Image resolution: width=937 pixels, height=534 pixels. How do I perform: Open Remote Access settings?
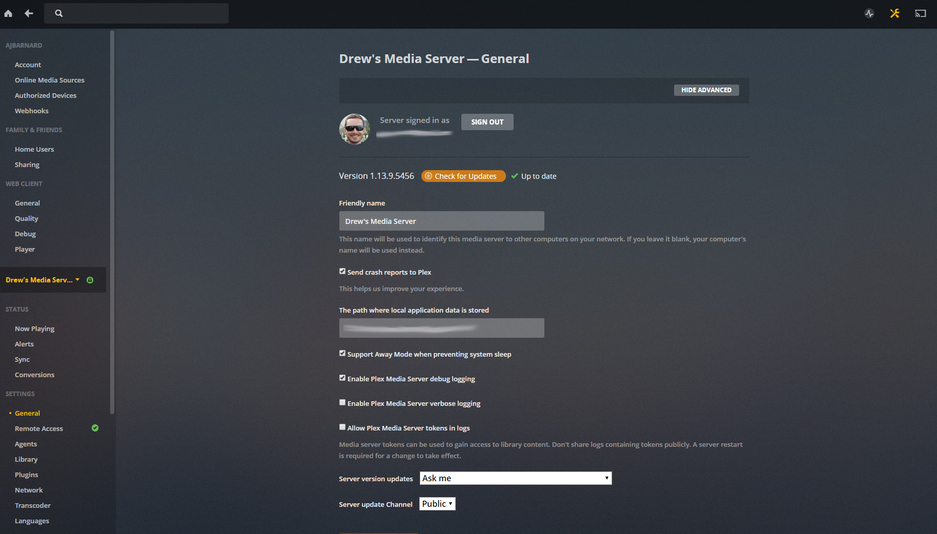pos(39,429)
